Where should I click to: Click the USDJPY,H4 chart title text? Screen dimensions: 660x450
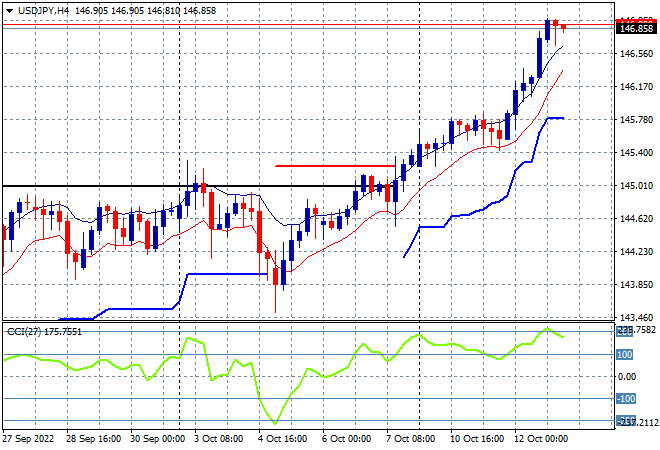(x=43, y=11)
